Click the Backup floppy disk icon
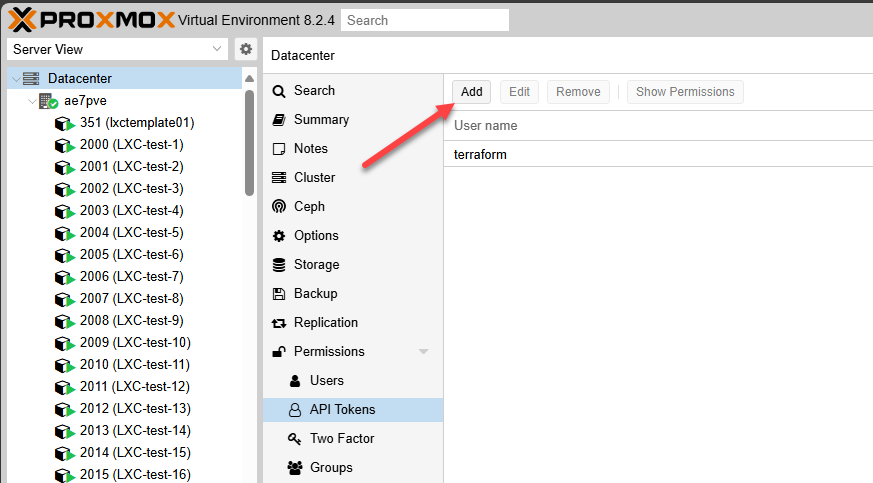This screenshot has height=483, width=873. click(279, 294)
